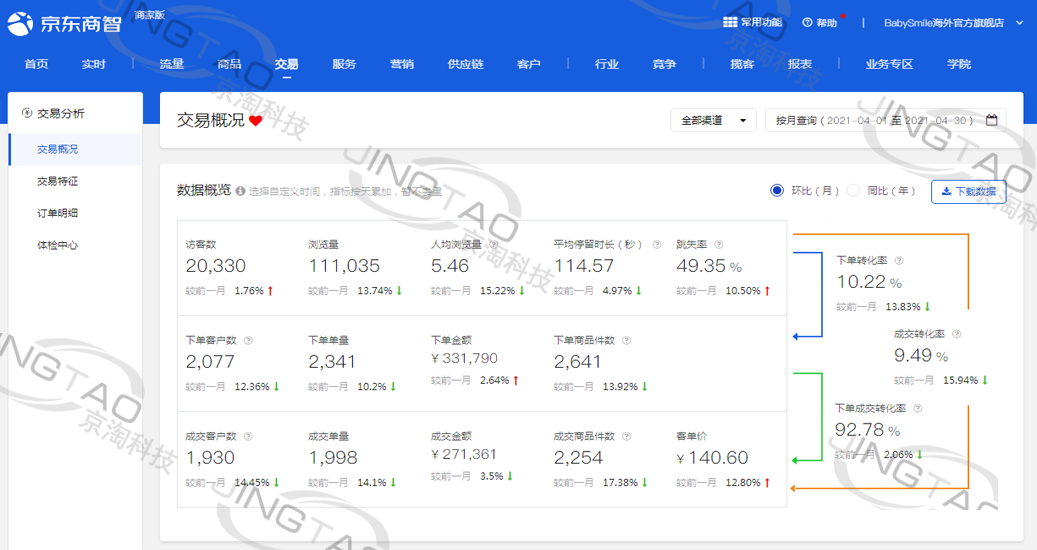The image size is (1037, 550).
Task: Click the 帮助 question mark icon
Action: pyautogui.click(x=806, y=23)
